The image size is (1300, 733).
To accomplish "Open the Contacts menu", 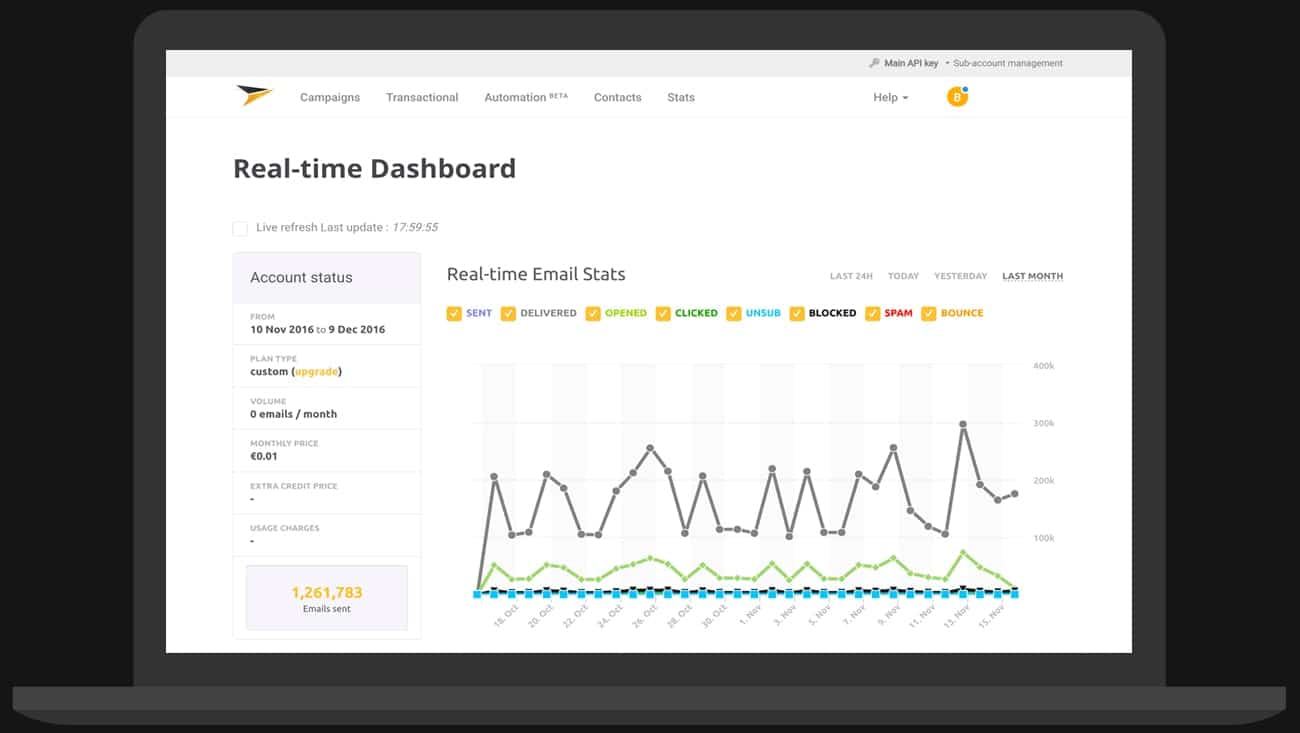I will 617,97.
